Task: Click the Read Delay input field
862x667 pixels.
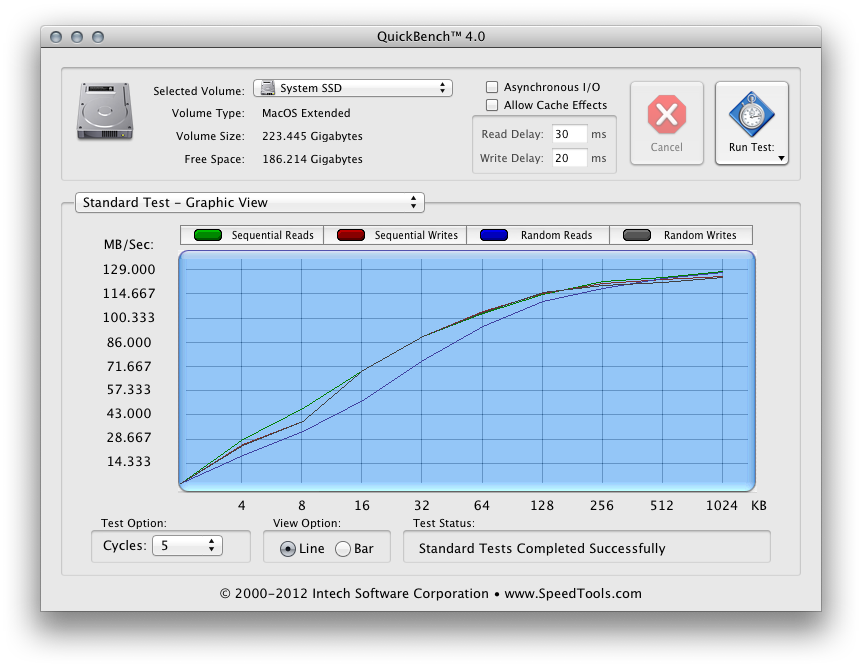Action: [x=570, y=134]
